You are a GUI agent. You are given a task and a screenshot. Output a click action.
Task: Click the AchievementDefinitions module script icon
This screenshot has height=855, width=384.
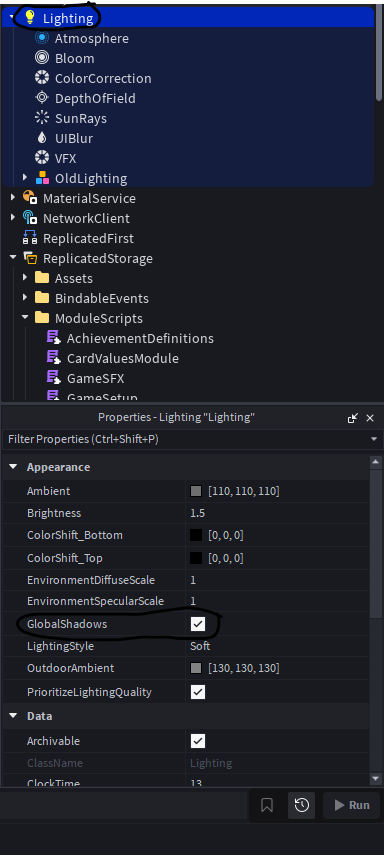coord(53,339)
